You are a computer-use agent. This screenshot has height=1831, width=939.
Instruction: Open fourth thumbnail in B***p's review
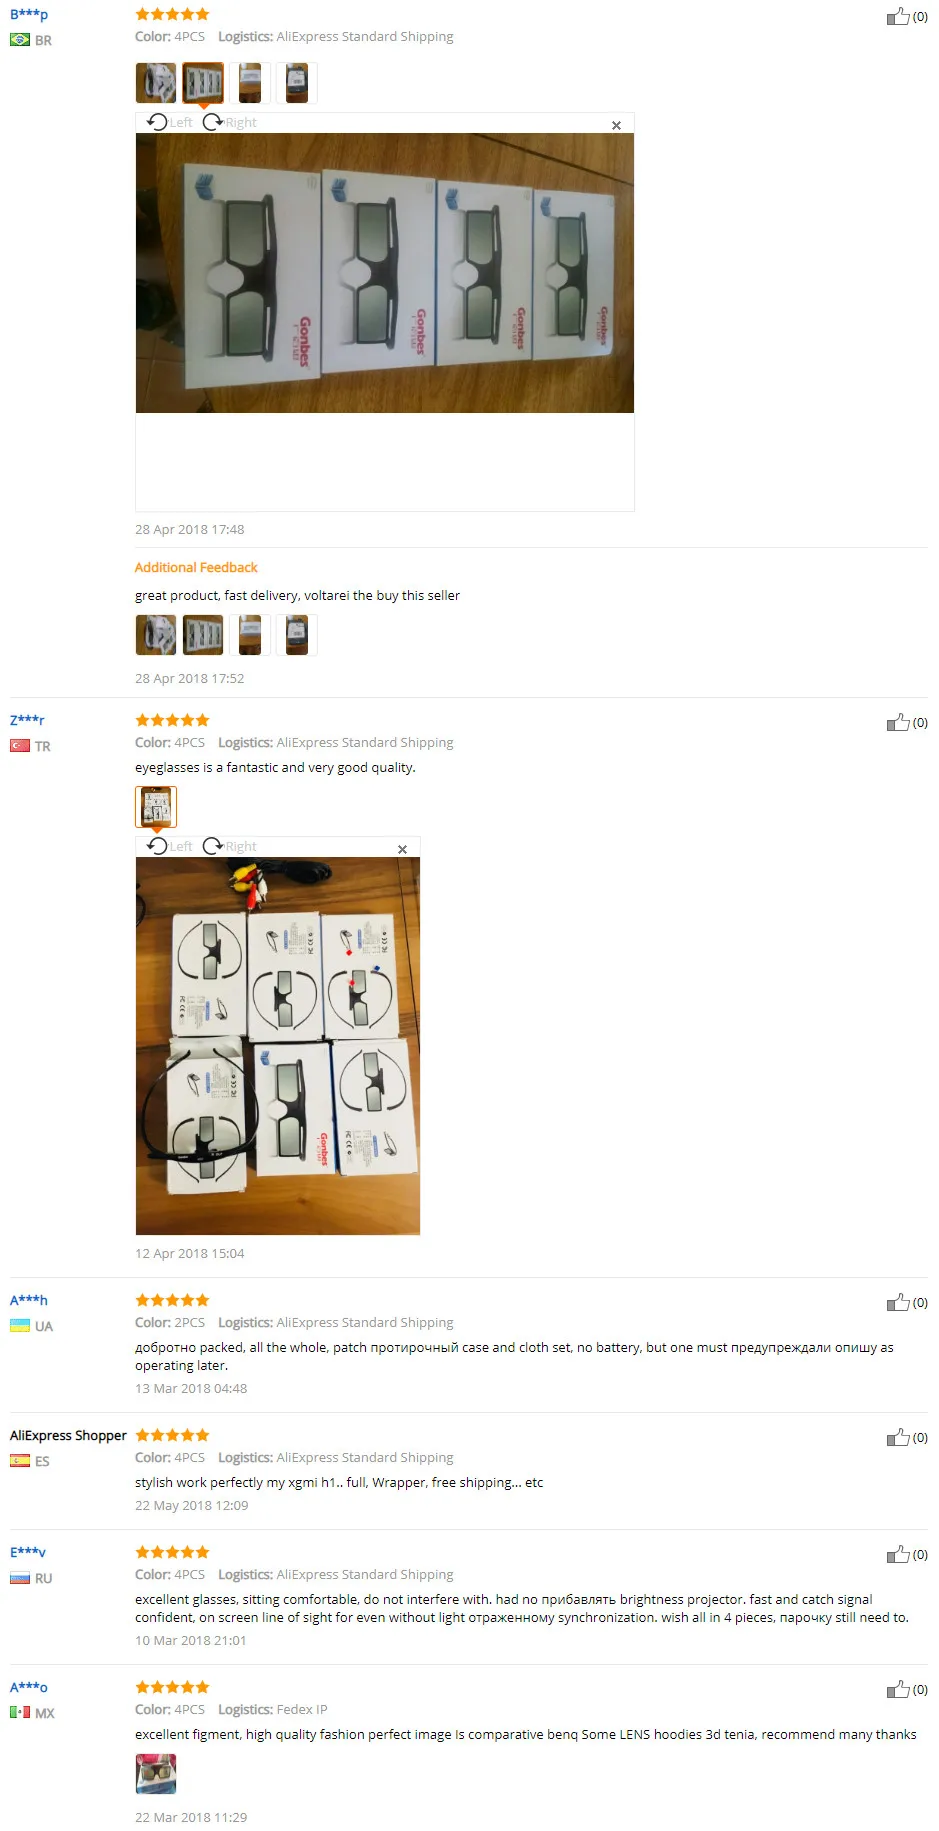pos(297,83)
